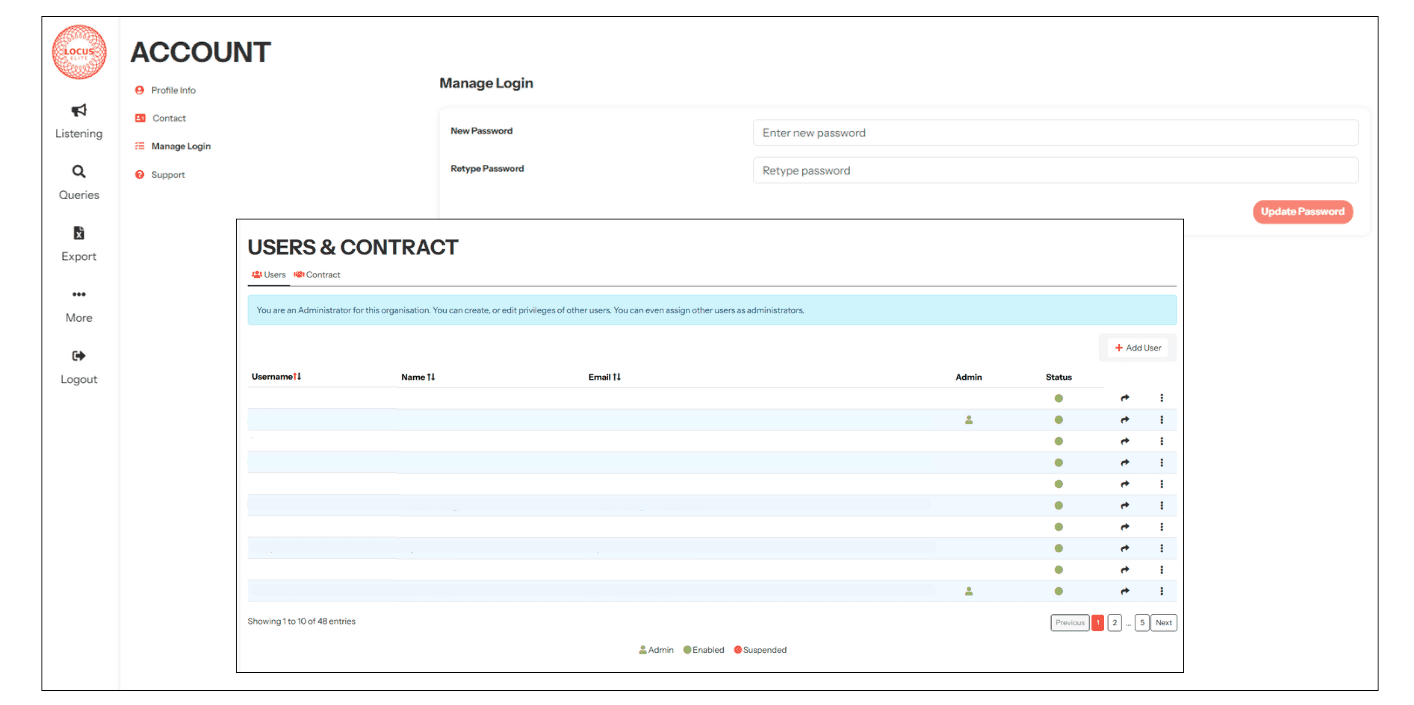Open three-dot menu in last user row
Screen dimensions: 1414x705
[1161, 591]
